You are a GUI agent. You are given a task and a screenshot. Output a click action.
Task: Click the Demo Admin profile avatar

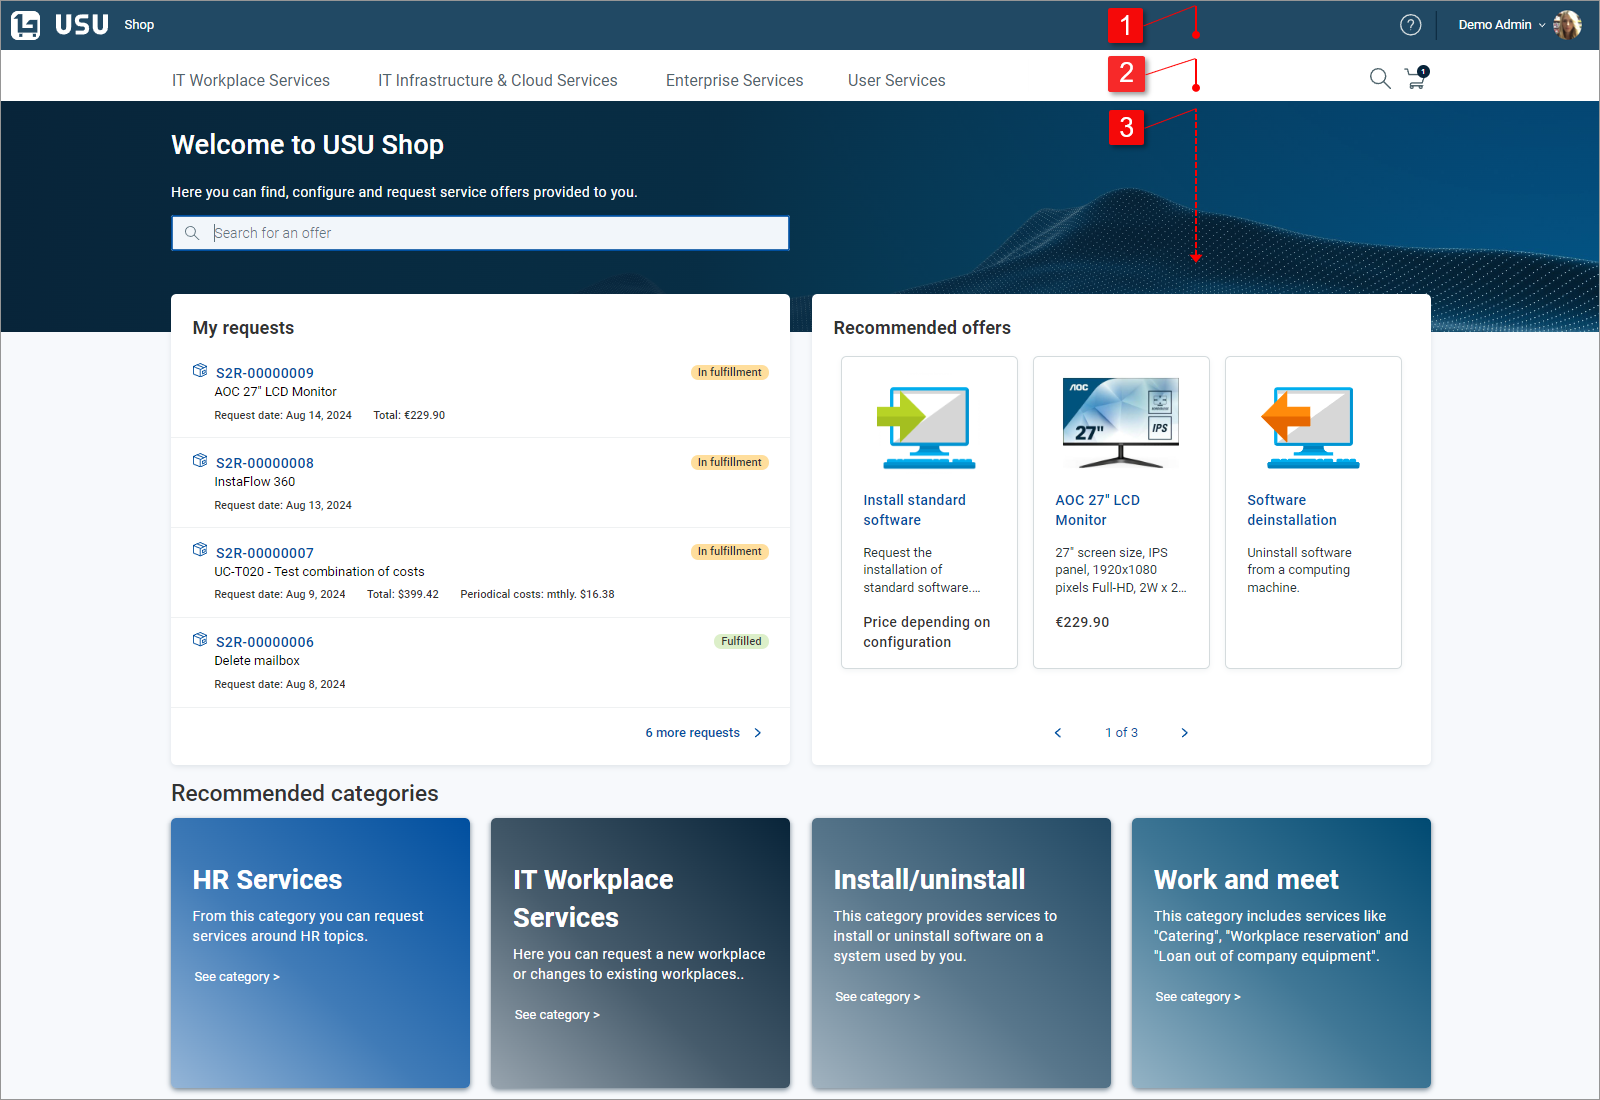(x=1567, y=25)
